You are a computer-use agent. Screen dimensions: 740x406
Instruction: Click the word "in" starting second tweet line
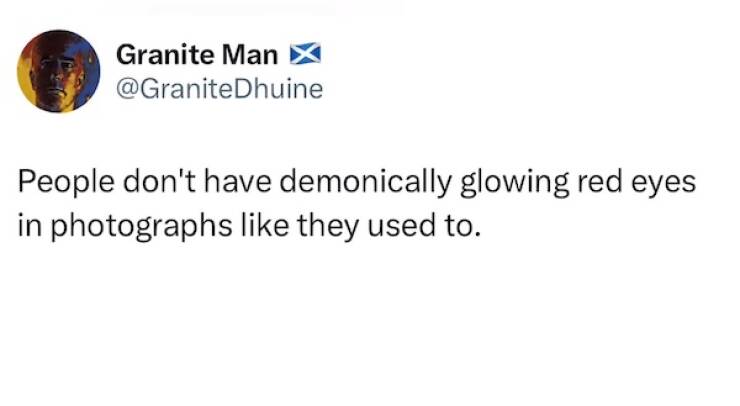tap(28, 226)
